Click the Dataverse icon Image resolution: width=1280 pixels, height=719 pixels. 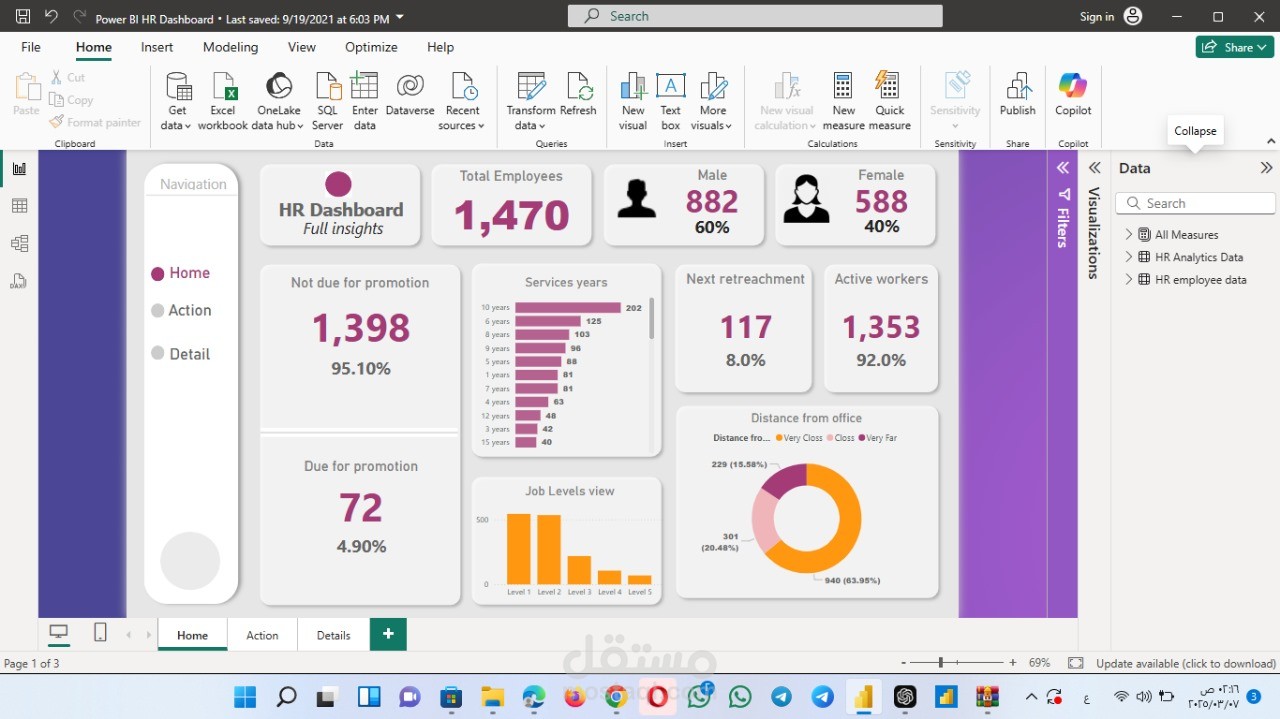point(410,95)
